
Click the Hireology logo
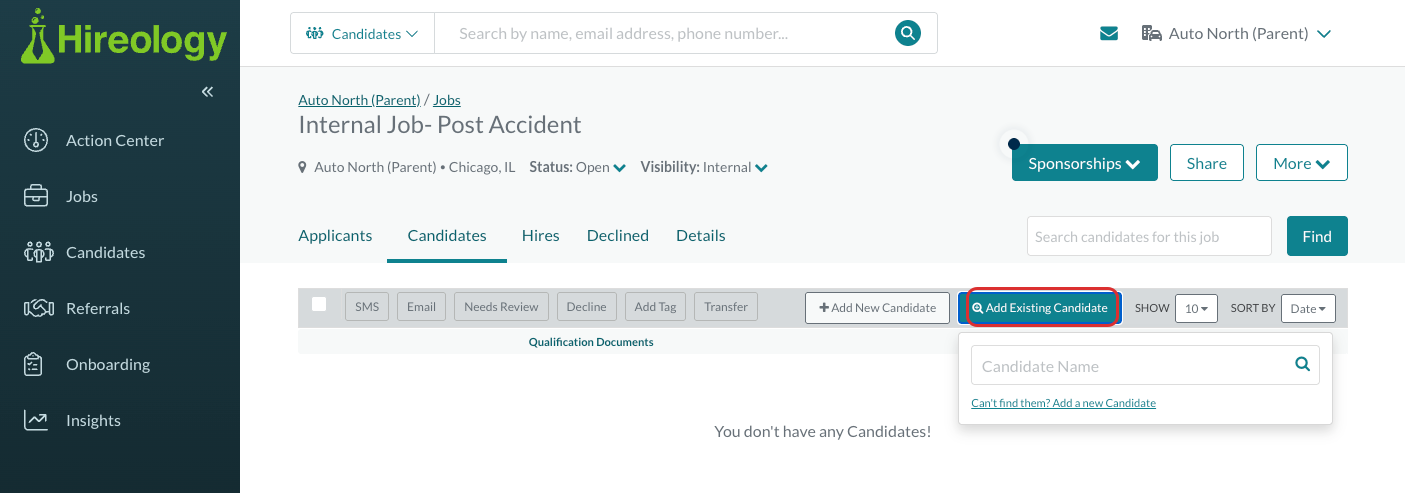pos(124,37)
